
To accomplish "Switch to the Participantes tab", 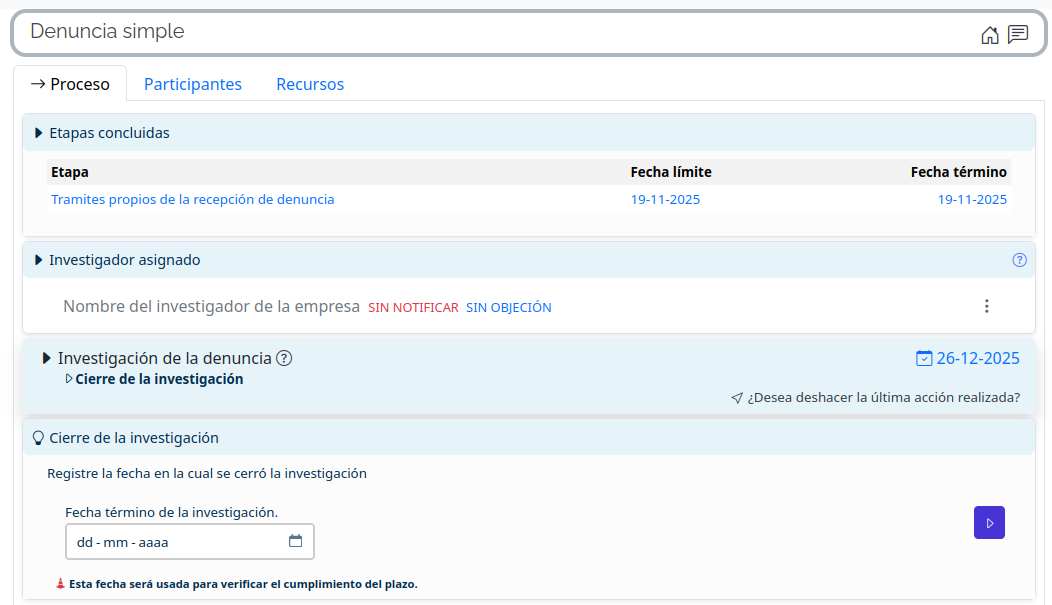I will point(193,84).
